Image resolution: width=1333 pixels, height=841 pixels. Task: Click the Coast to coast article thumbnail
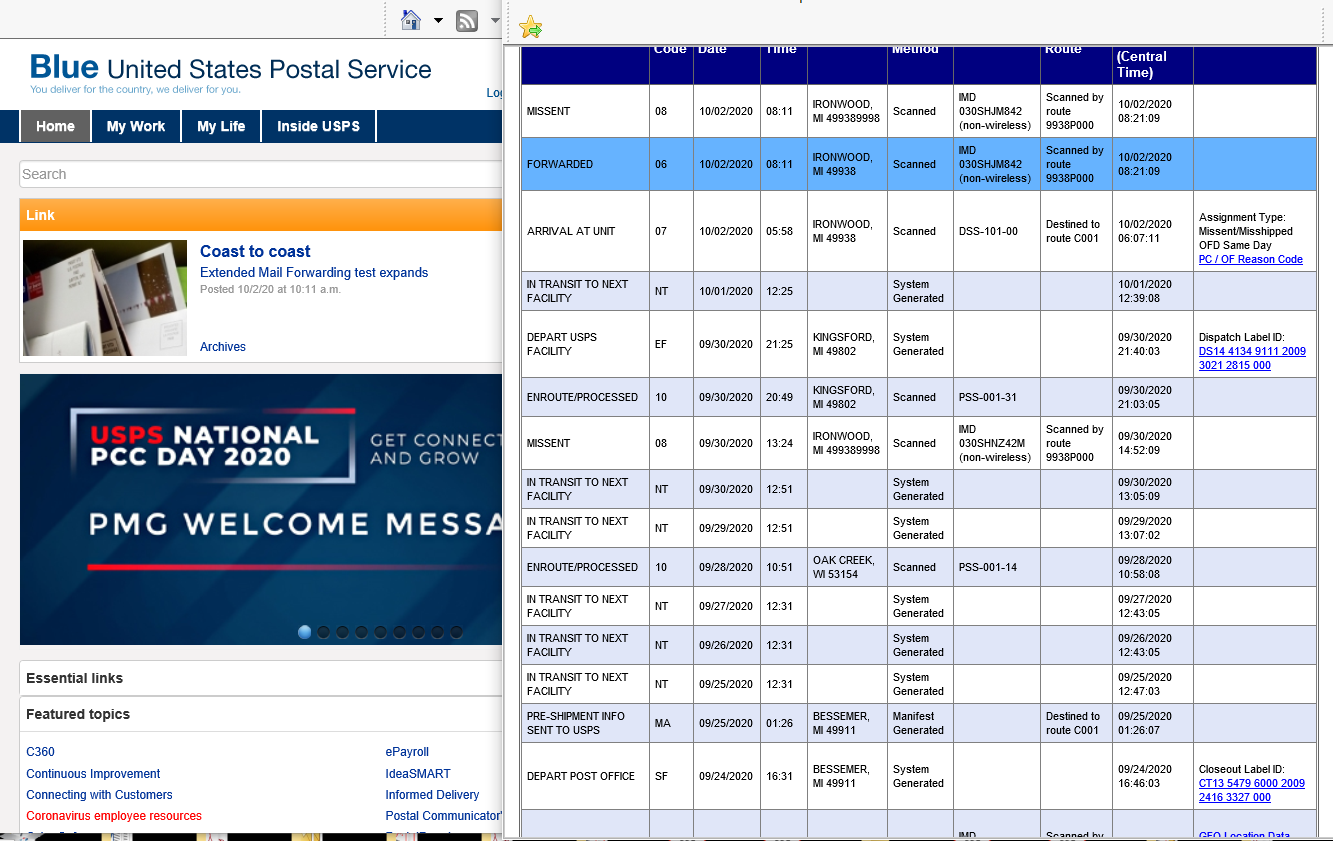(x=105, y=298)
